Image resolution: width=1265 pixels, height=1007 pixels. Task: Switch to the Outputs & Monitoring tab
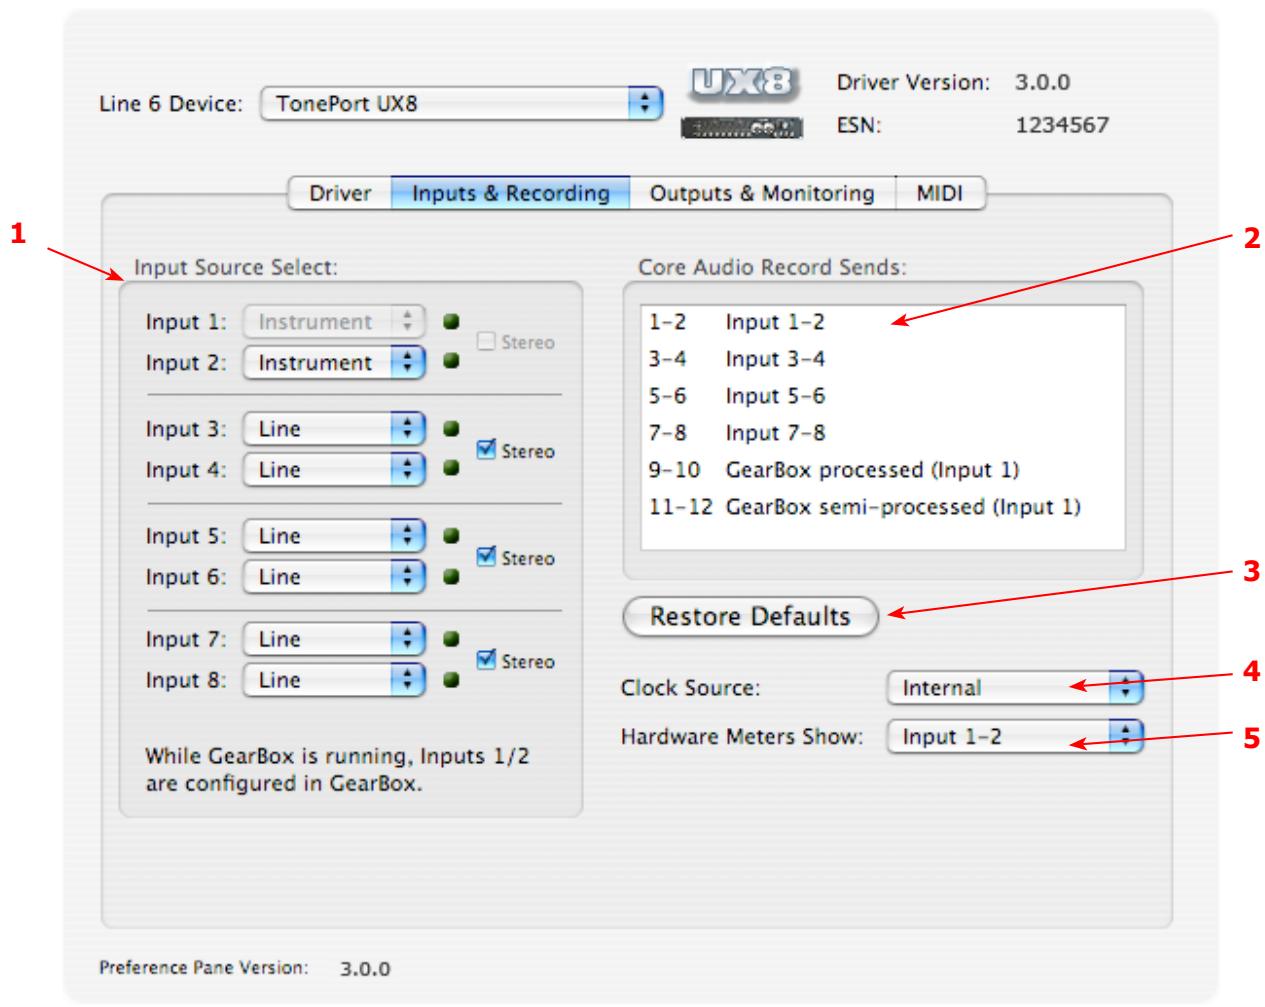point(762,193)
